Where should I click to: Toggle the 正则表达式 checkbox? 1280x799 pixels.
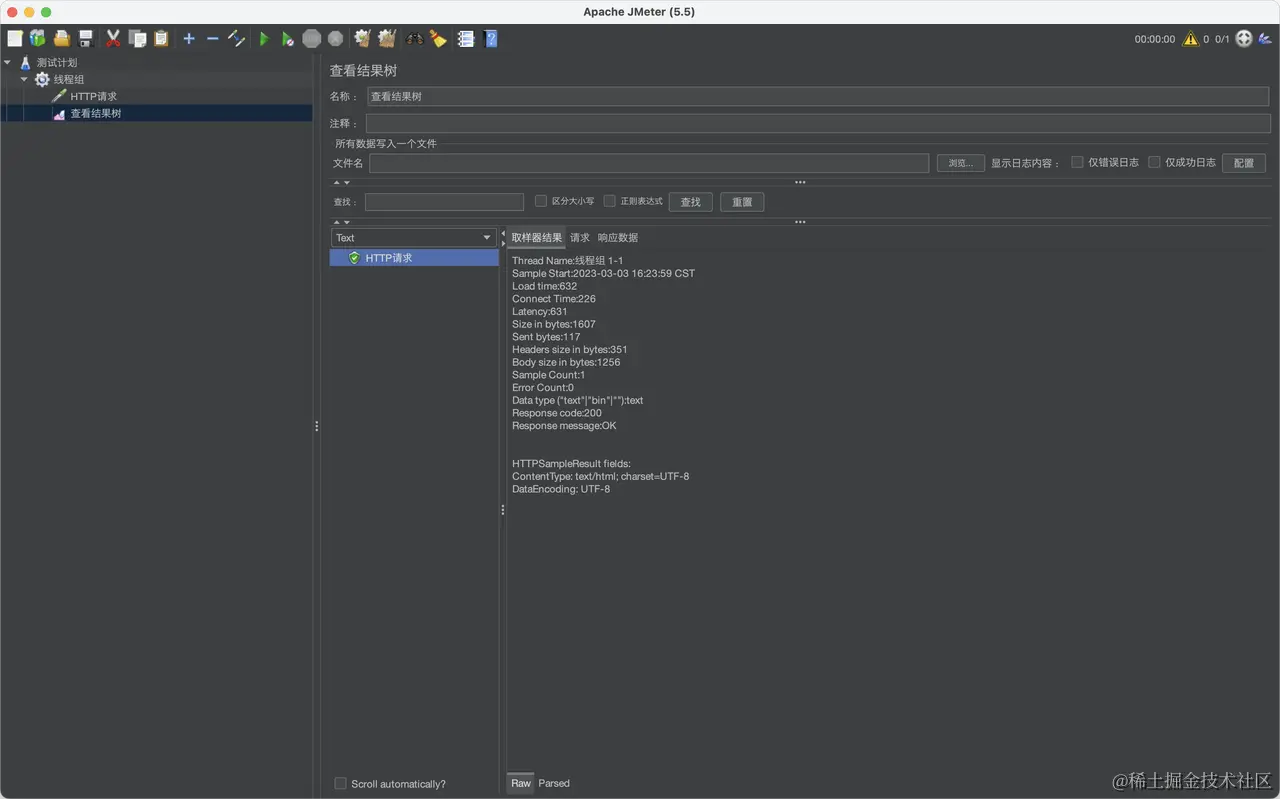point(610,201)
